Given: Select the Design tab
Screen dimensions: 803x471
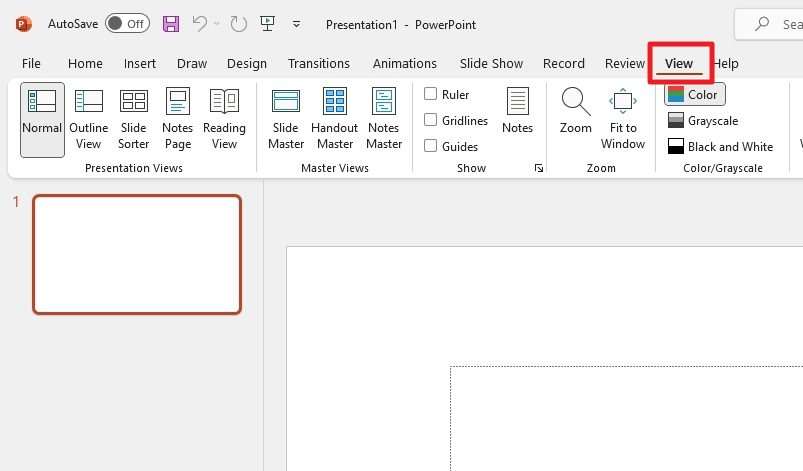Looking at the screenshot, I should (x=247, y=63).
